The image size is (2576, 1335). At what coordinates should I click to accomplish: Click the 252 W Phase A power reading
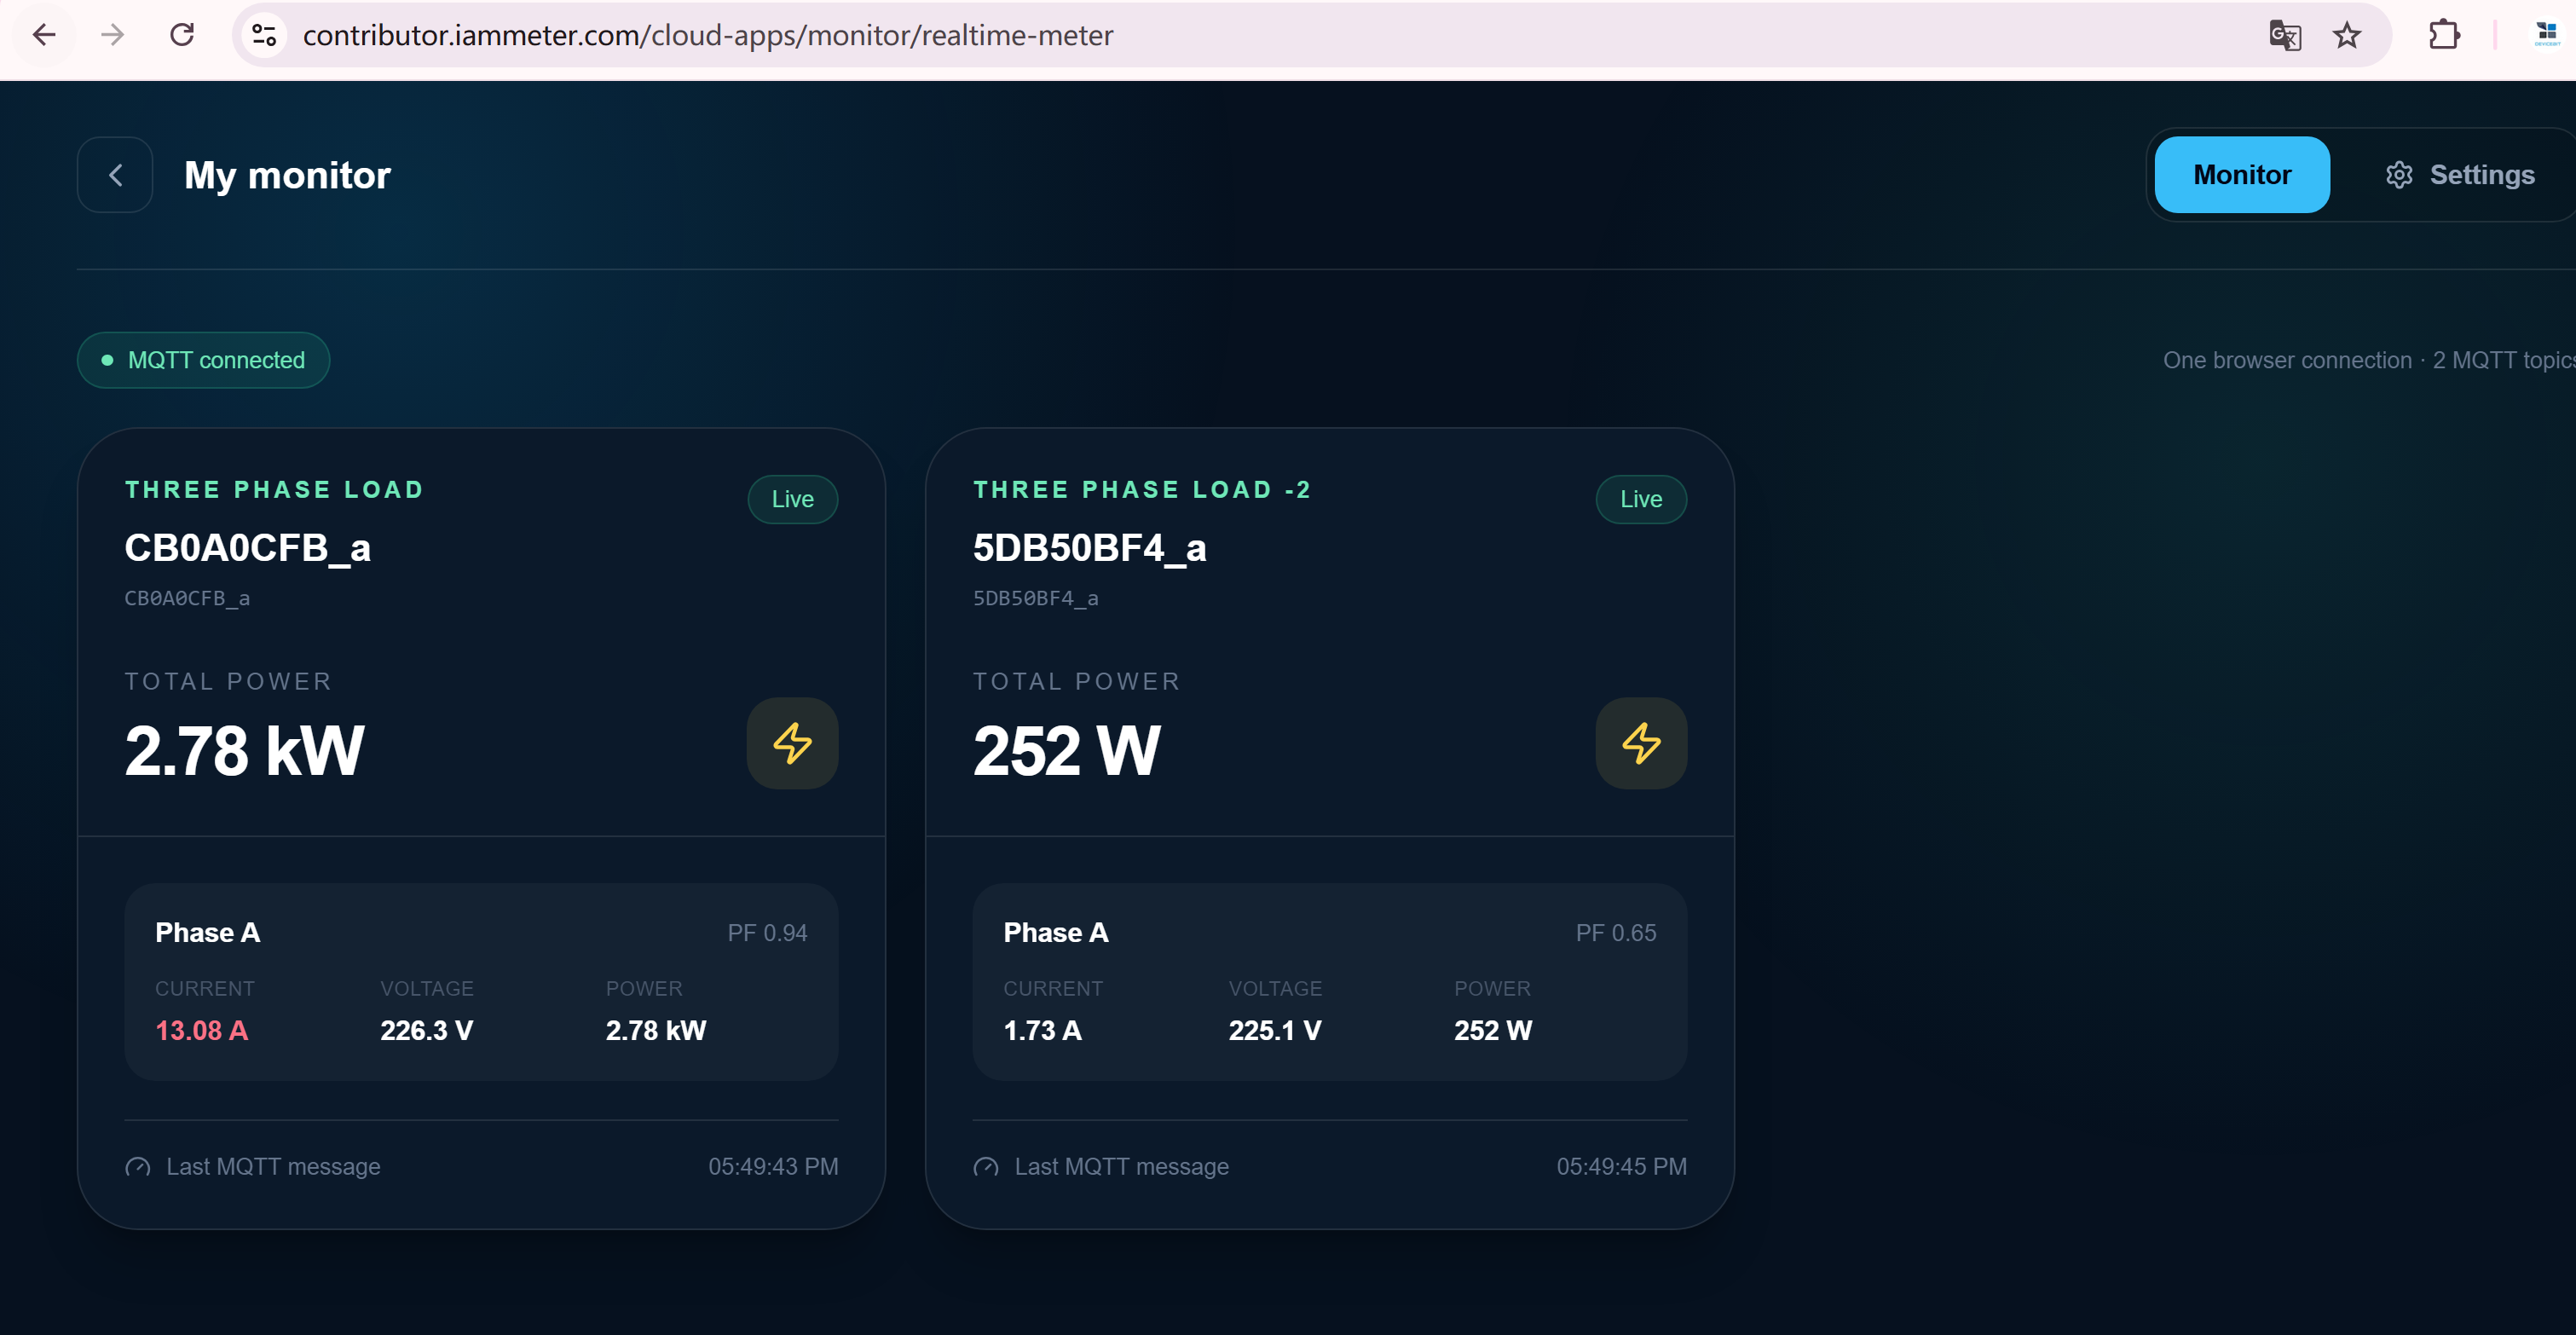point(1493,1030)
